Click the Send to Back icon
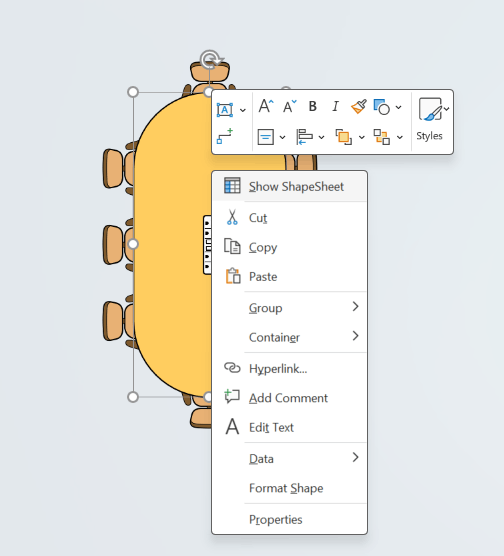Viewport: 504px width, 556px height. coord(382,137)
